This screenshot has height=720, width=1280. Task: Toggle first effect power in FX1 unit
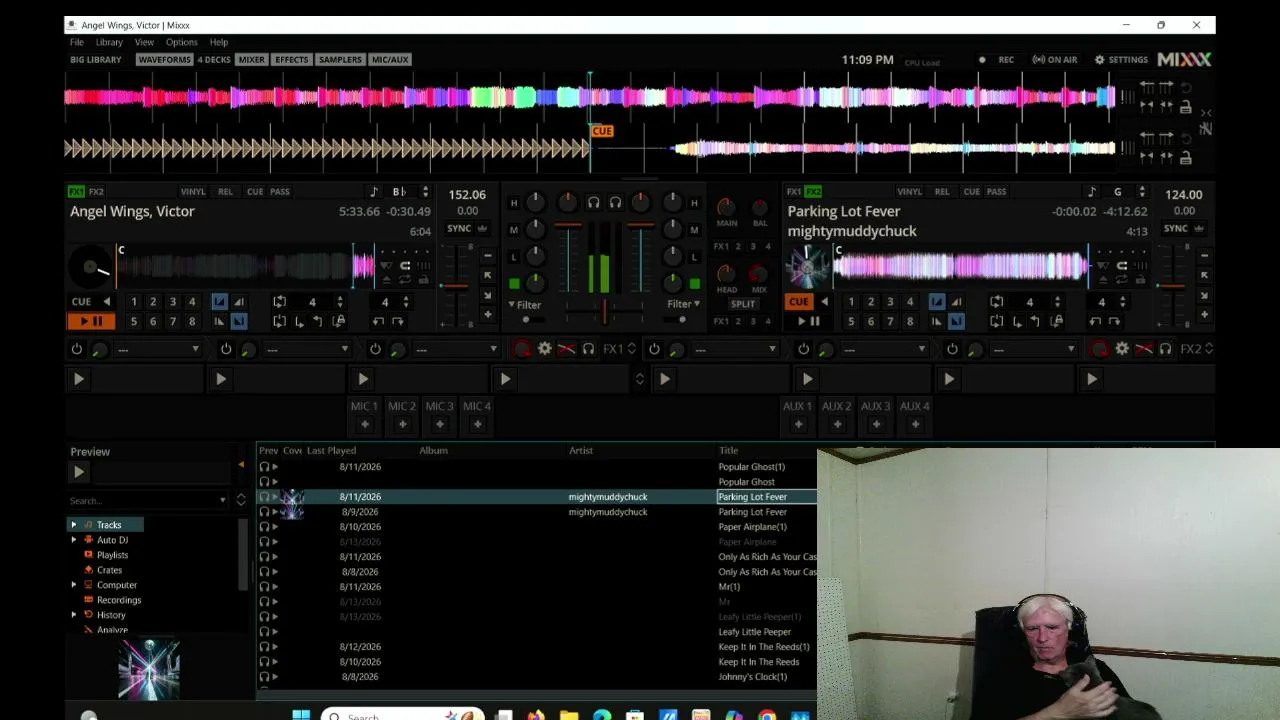point(77,349)
